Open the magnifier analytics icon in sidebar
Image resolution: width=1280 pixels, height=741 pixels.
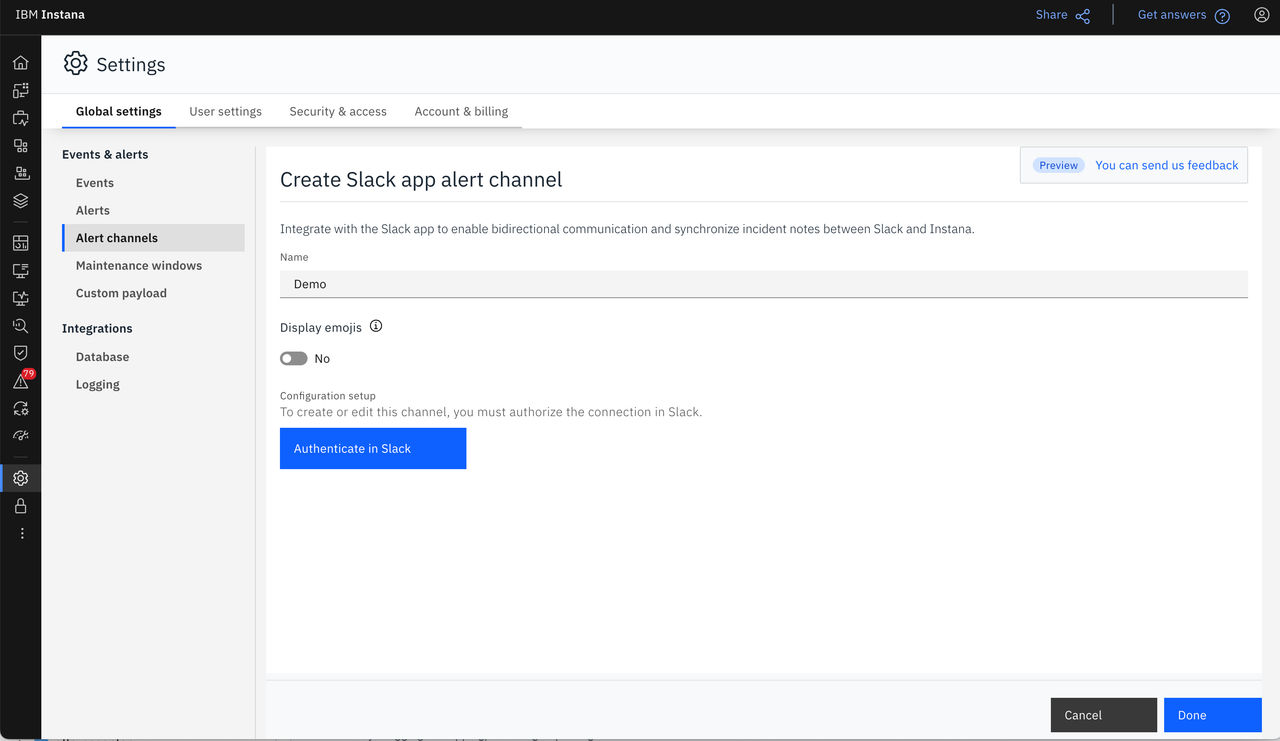coord(20,326)
